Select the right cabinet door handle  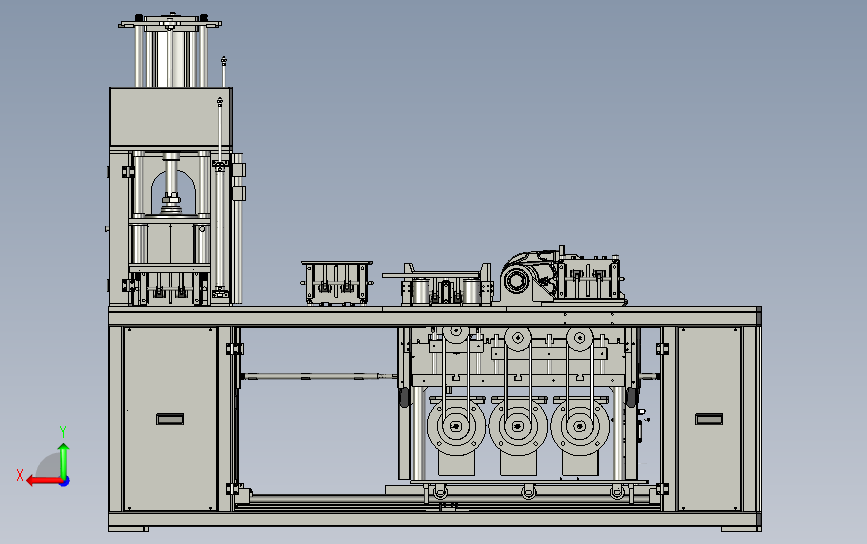[709, 419]
